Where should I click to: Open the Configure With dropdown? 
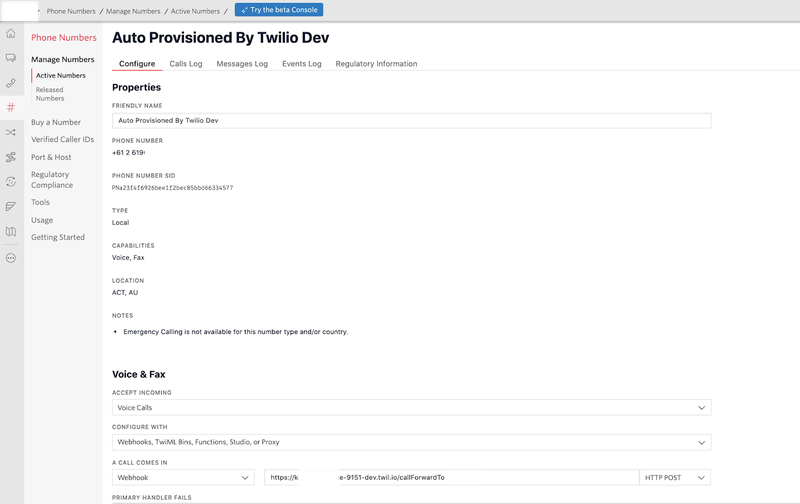click(411, 442)
